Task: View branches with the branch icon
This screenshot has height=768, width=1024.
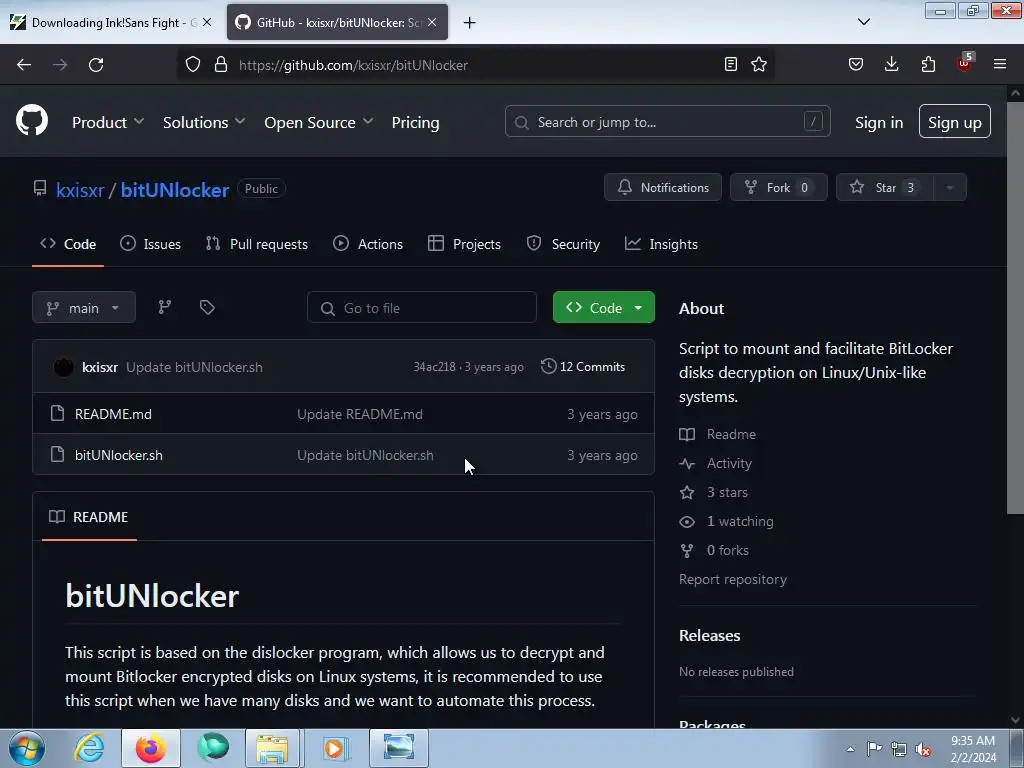Action: click(165, 307)
